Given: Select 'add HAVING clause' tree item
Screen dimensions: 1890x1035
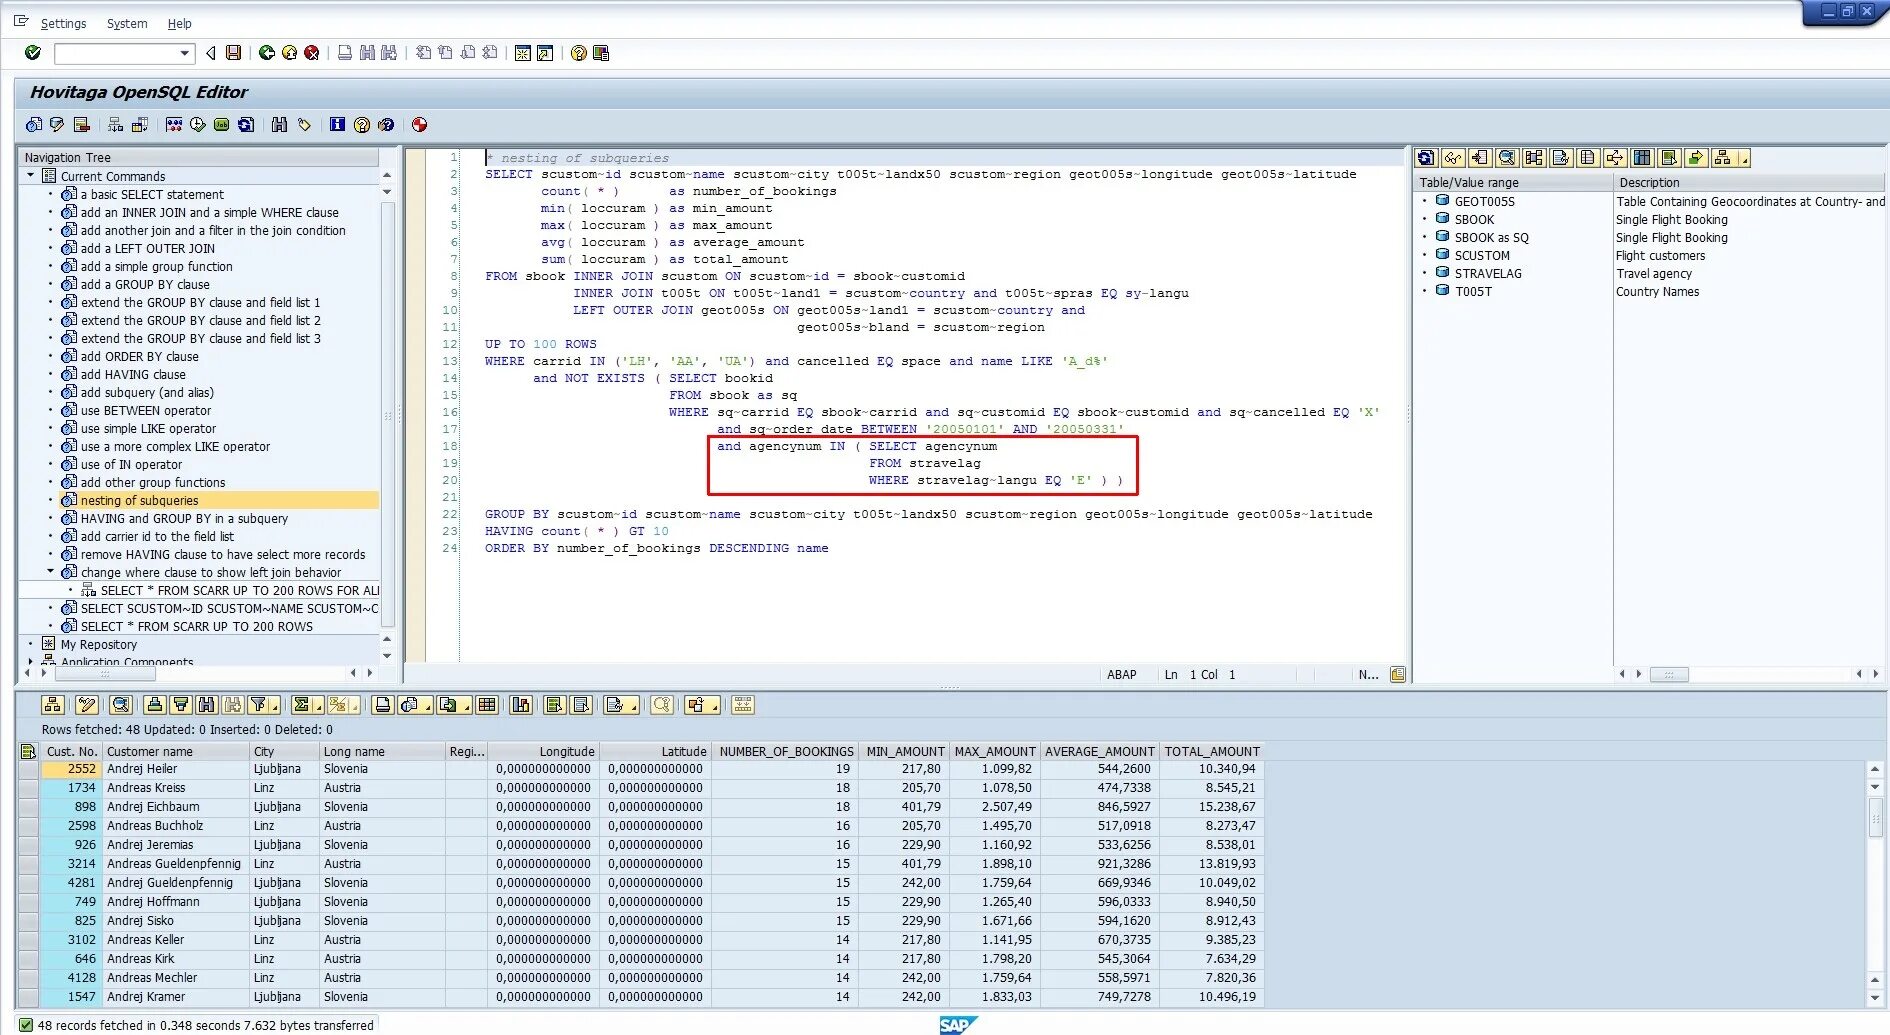Looking at the screenshot, I should 133,374.
